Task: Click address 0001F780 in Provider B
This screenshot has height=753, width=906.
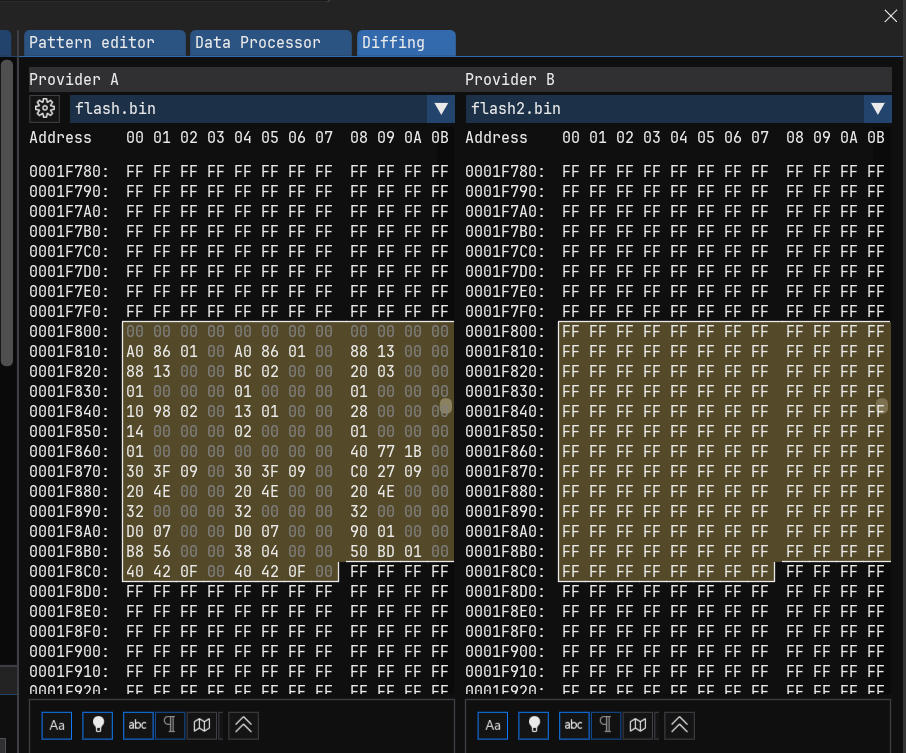Action: [505, 172]
